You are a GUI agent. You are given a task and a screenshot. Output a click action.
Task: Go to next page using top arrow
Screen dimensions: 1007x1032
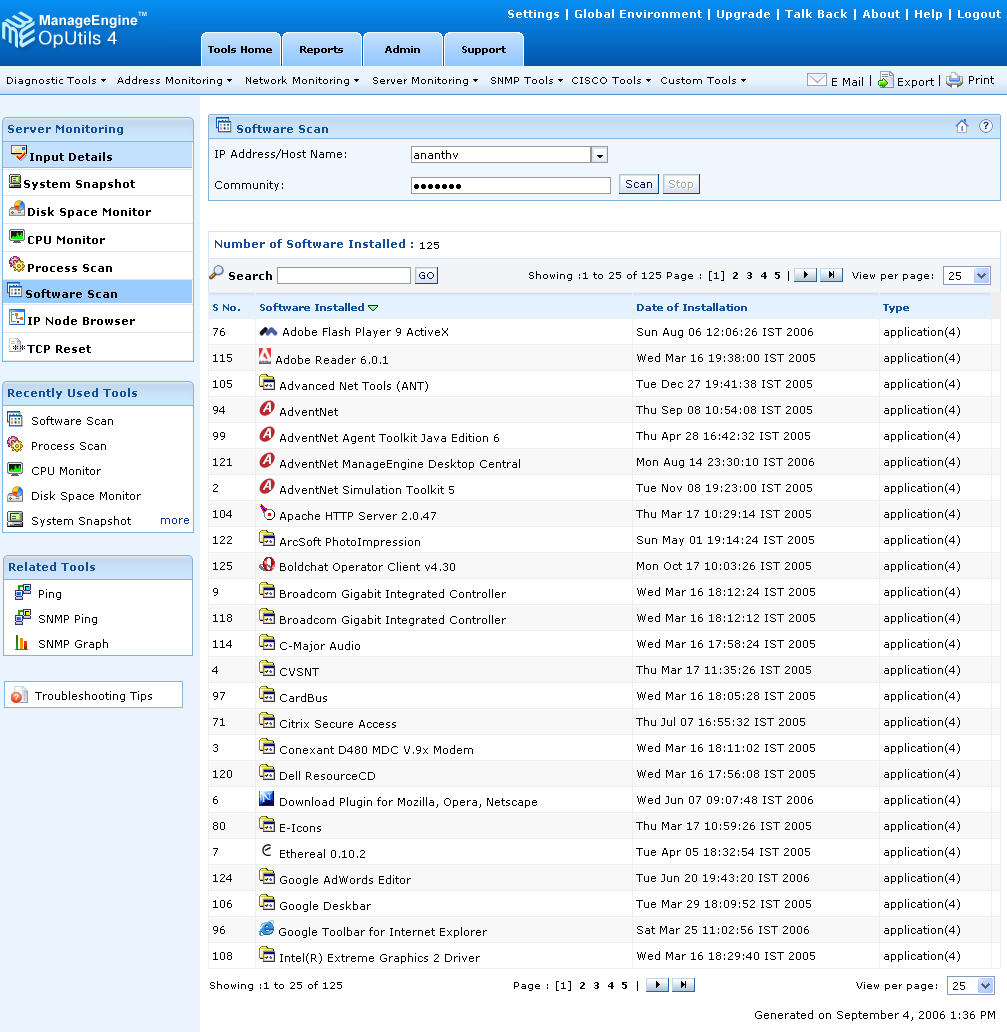pos(805,276)
